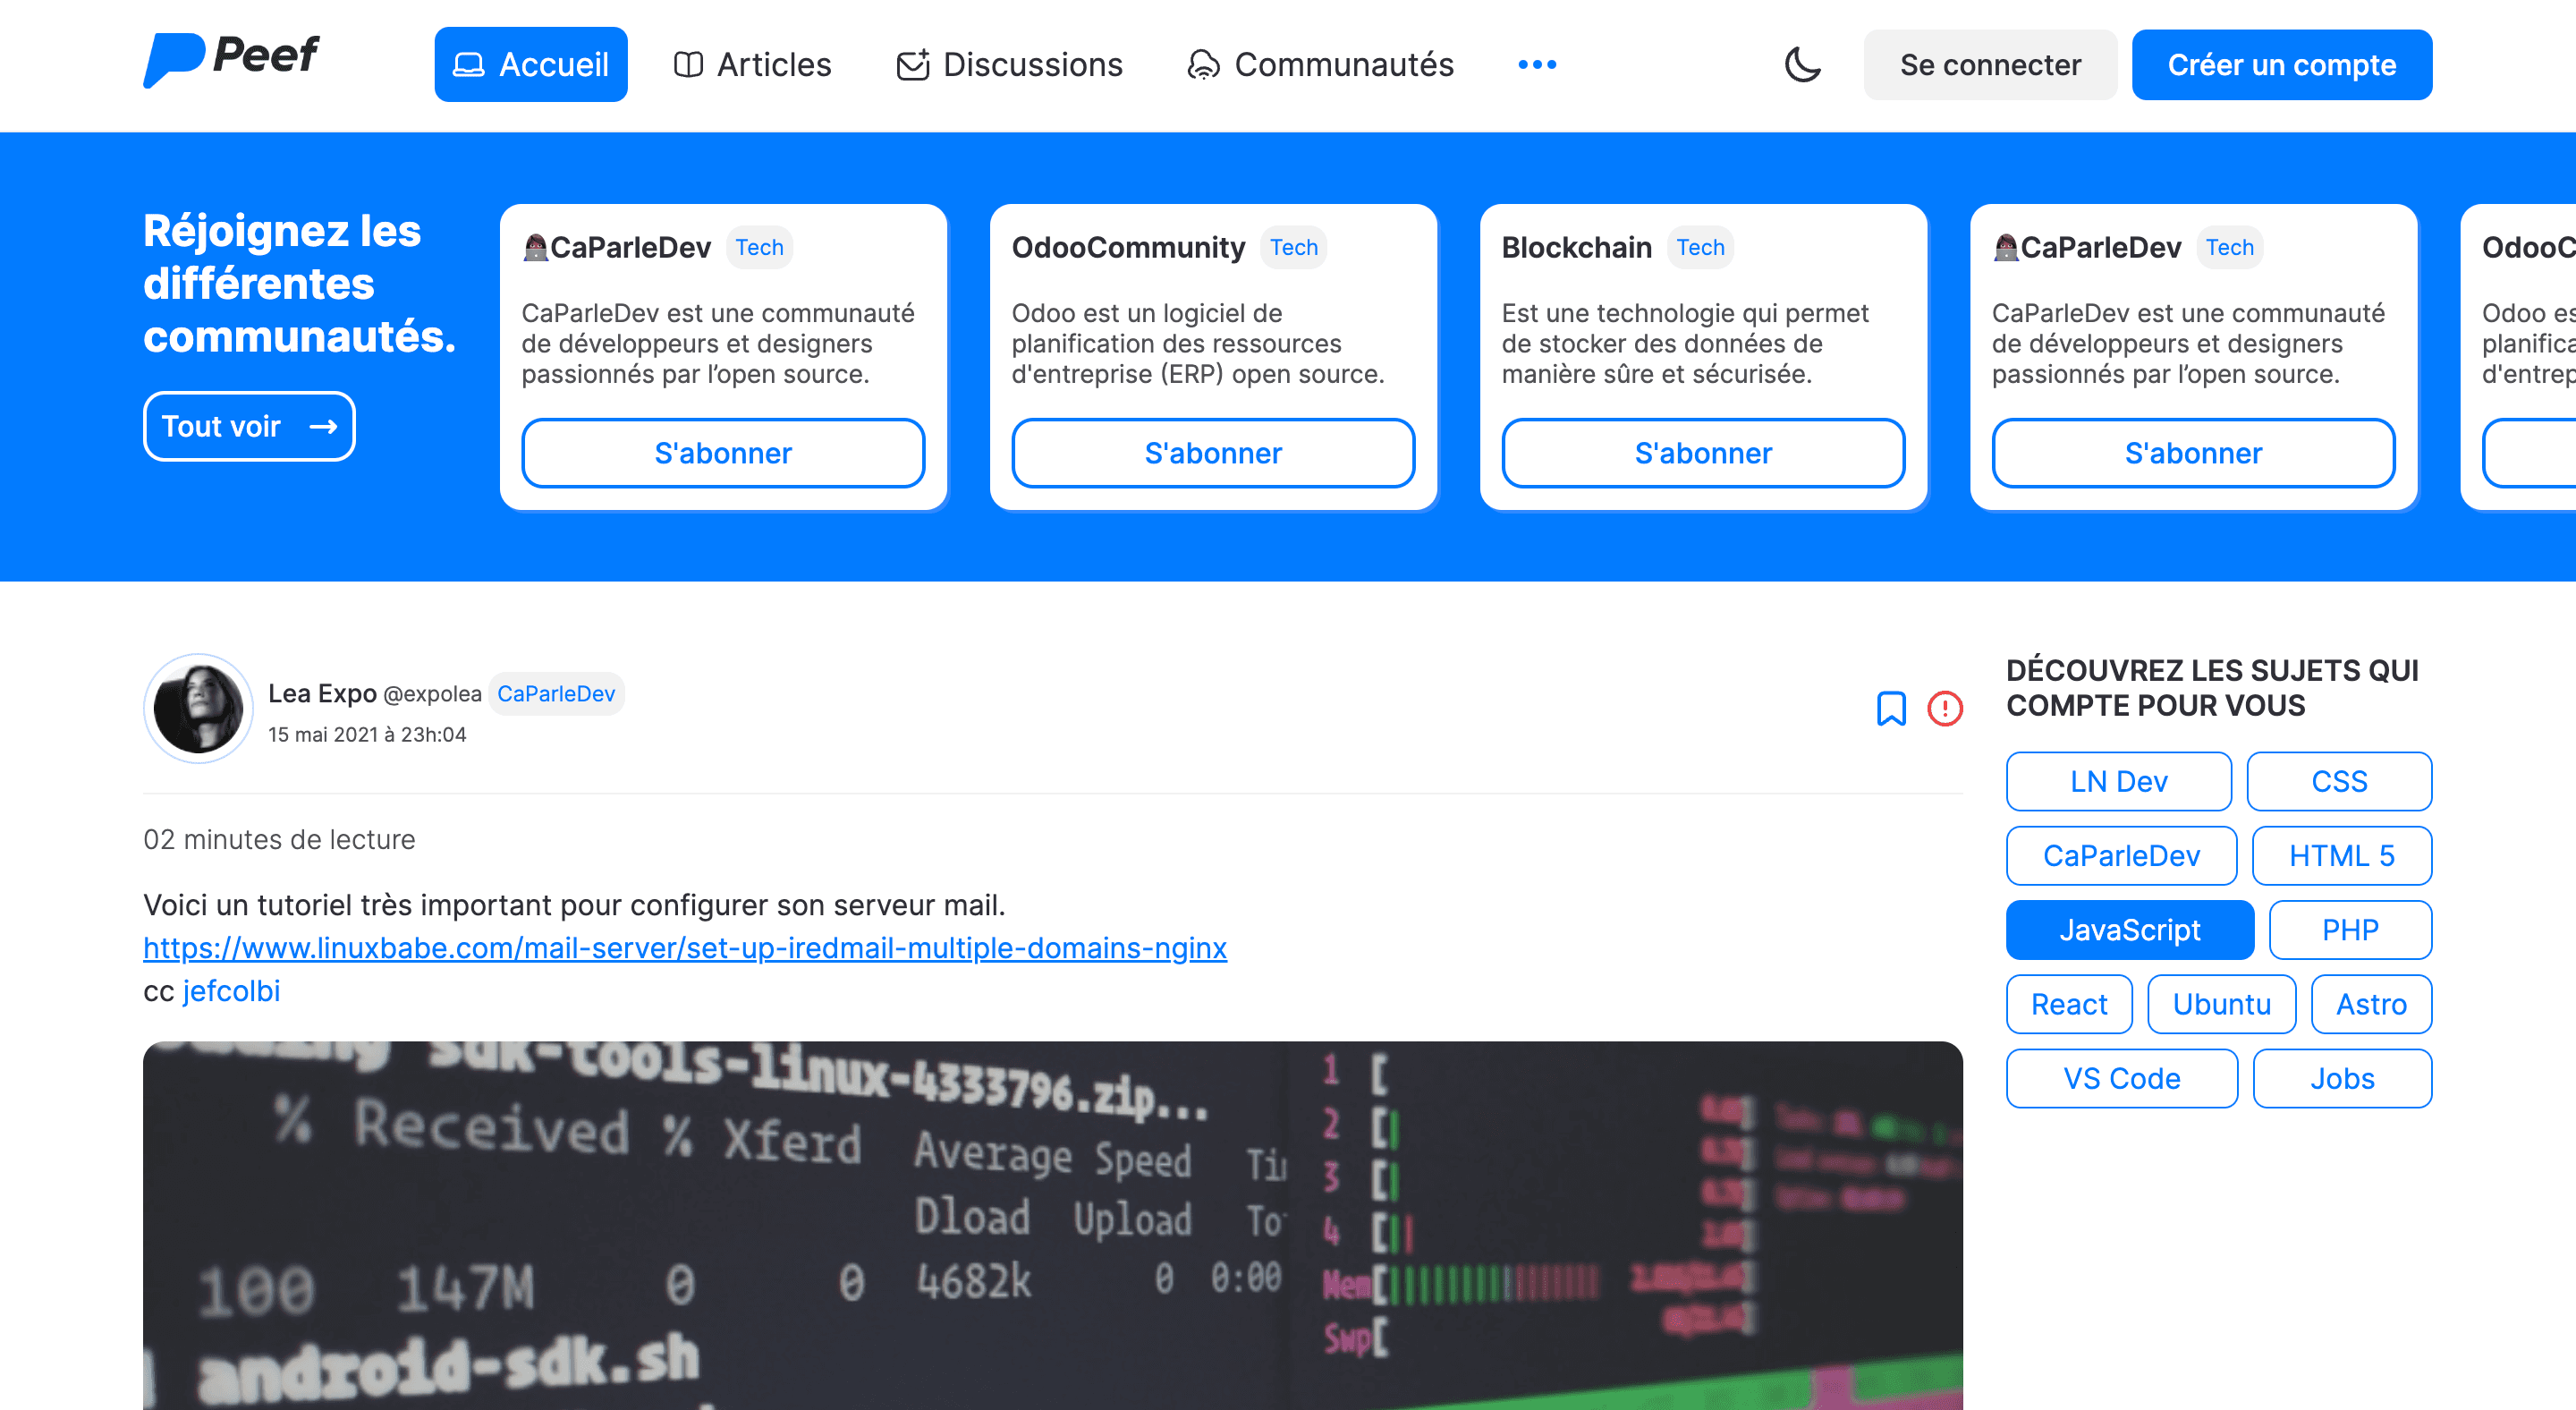The height and width of the screenshot is (1410, 2576).
Task: Open Communautés from navigation
Action: coord(1320,65)
